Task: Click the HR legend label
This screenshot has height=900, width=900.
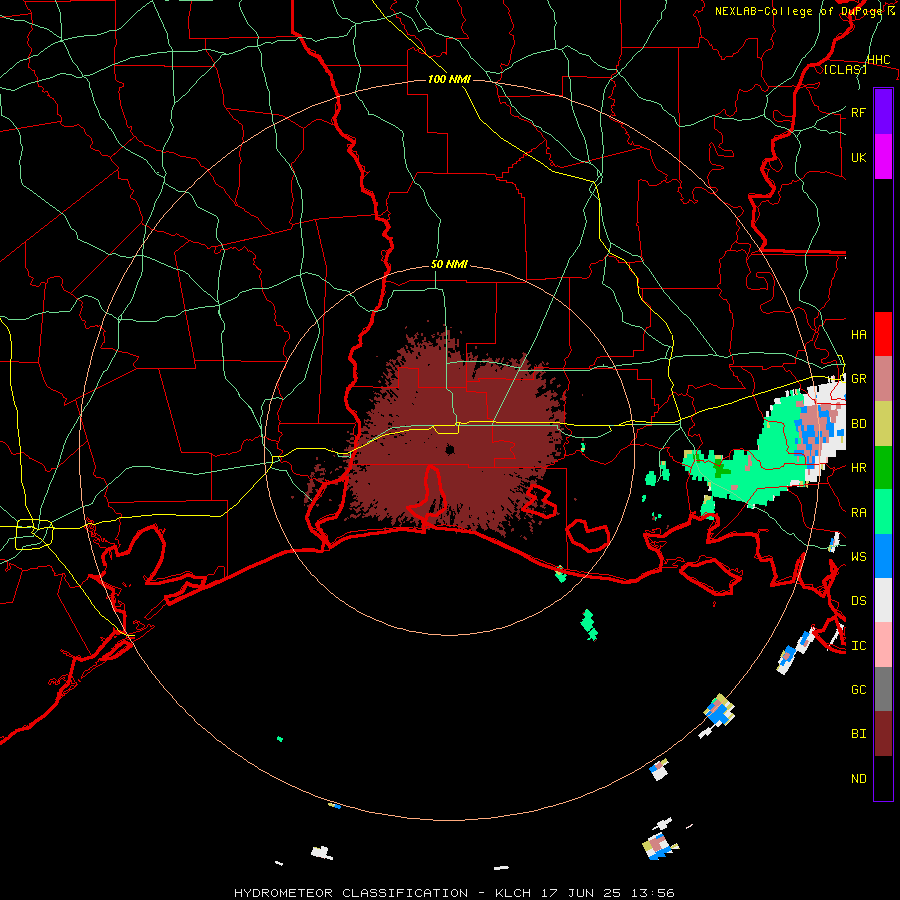Action: tap(858, 468)
